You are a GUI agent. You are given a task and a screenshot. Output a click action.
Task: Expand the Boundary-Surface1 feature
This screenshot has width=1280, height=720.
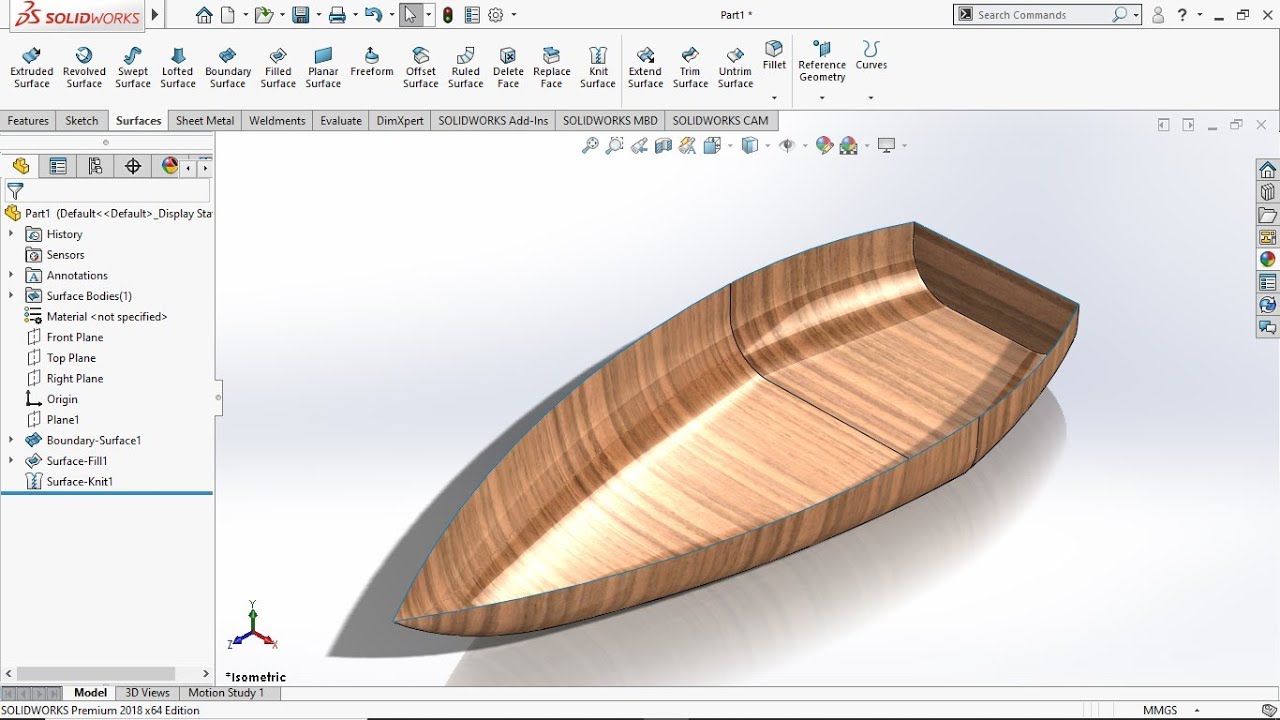click(11, 440)
